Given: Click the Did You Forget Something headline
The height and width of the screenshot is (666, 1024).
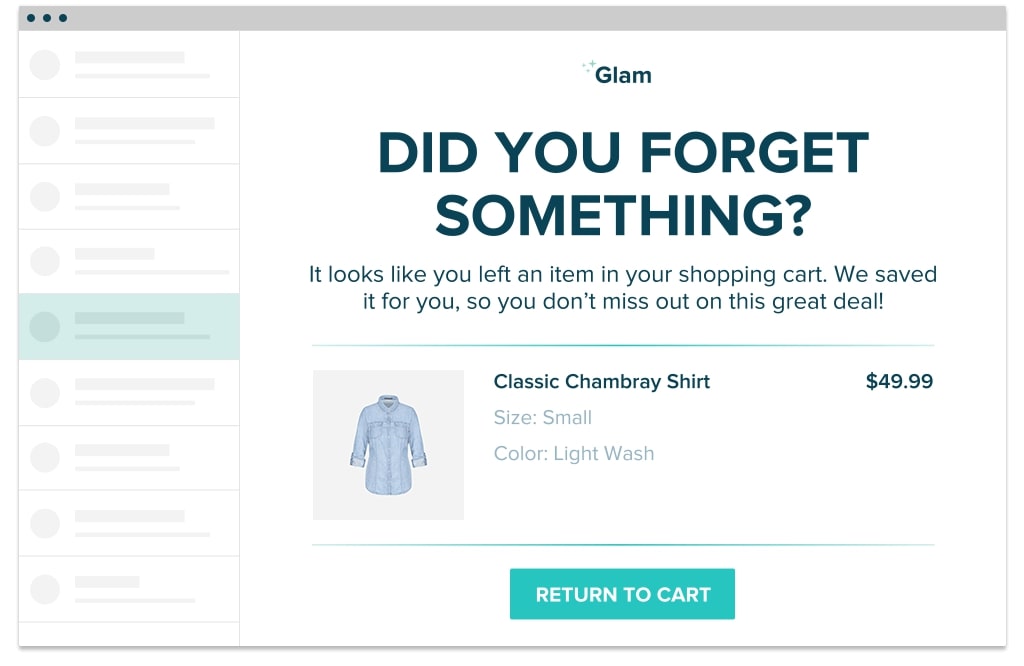Looking at the screenshot, I should pos(622,184).
